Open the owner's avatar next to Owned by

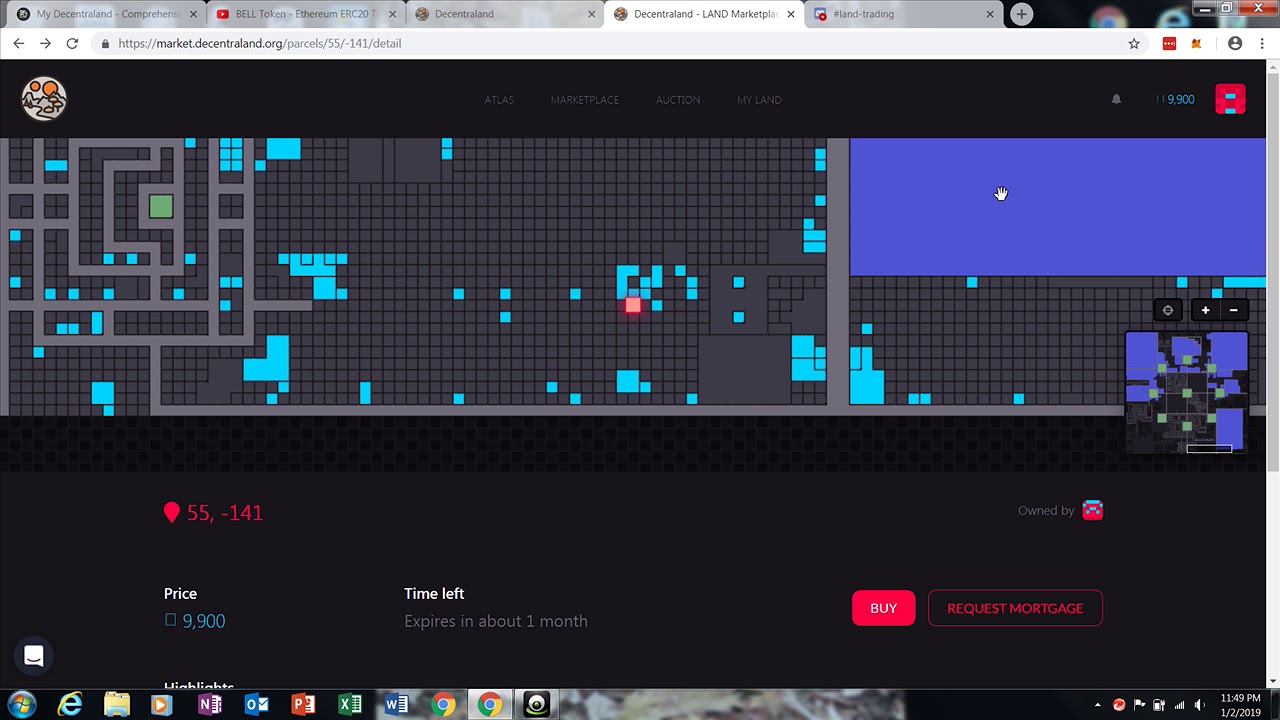(x=1093, y=510)
